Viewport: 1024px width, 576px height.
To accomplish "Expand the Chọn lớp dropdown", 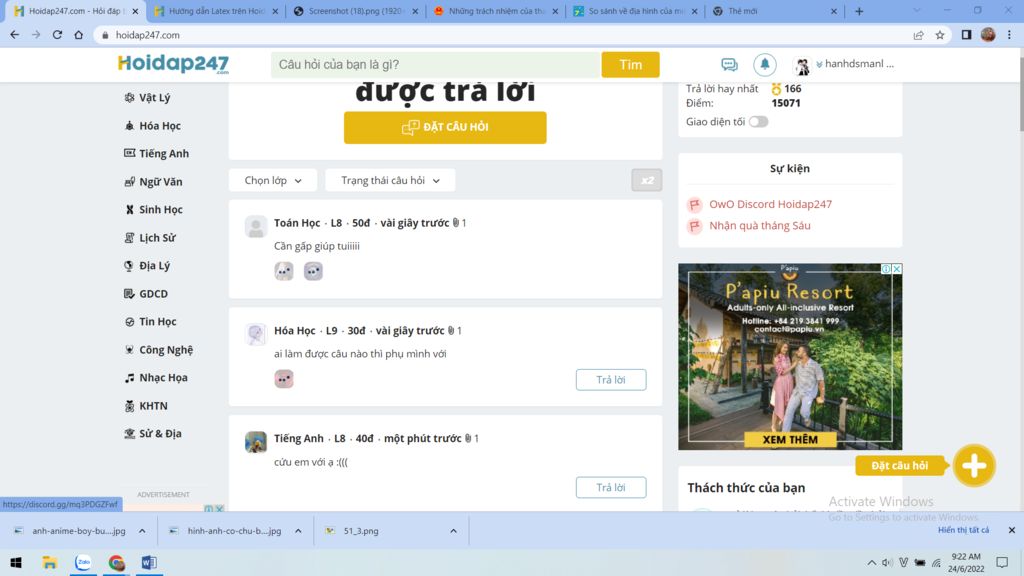I will (x=273, y=180).
